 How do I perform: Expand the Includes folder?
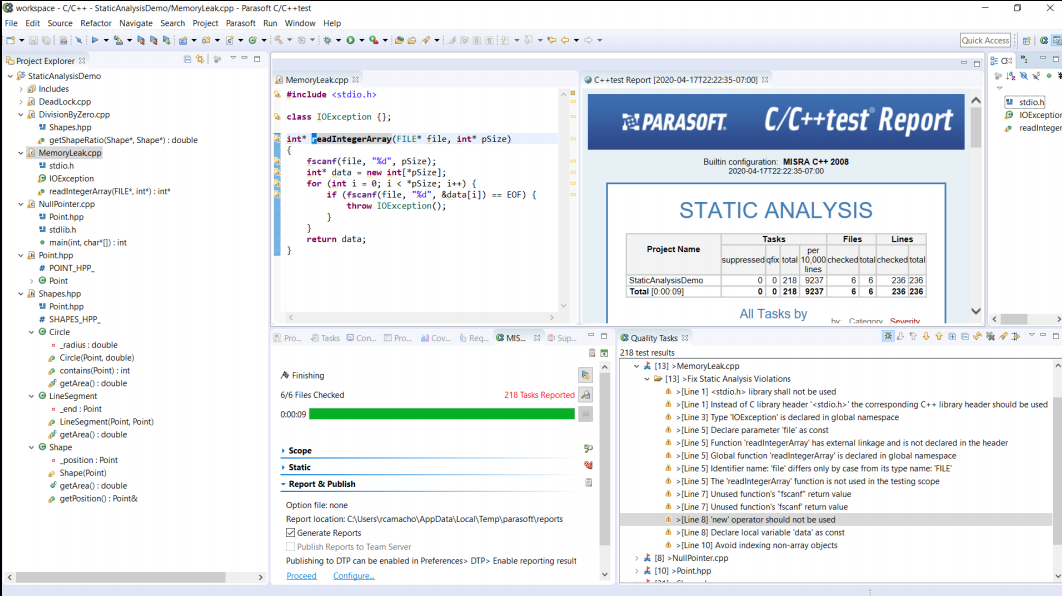tap(21, 89)
